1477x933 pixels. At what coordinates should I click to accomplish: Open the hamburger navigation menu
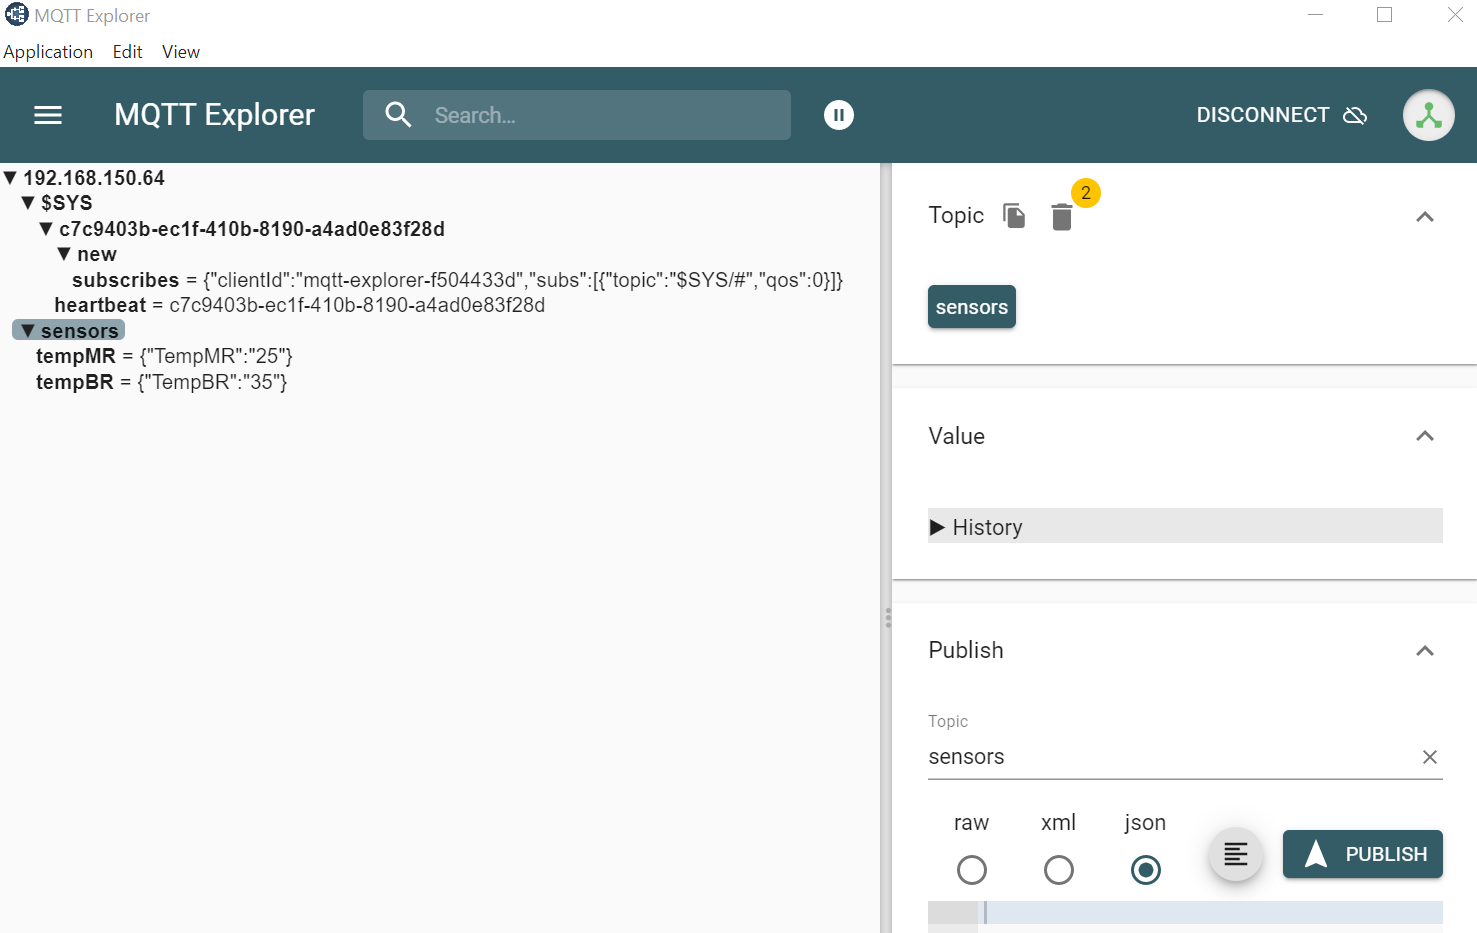48,115
